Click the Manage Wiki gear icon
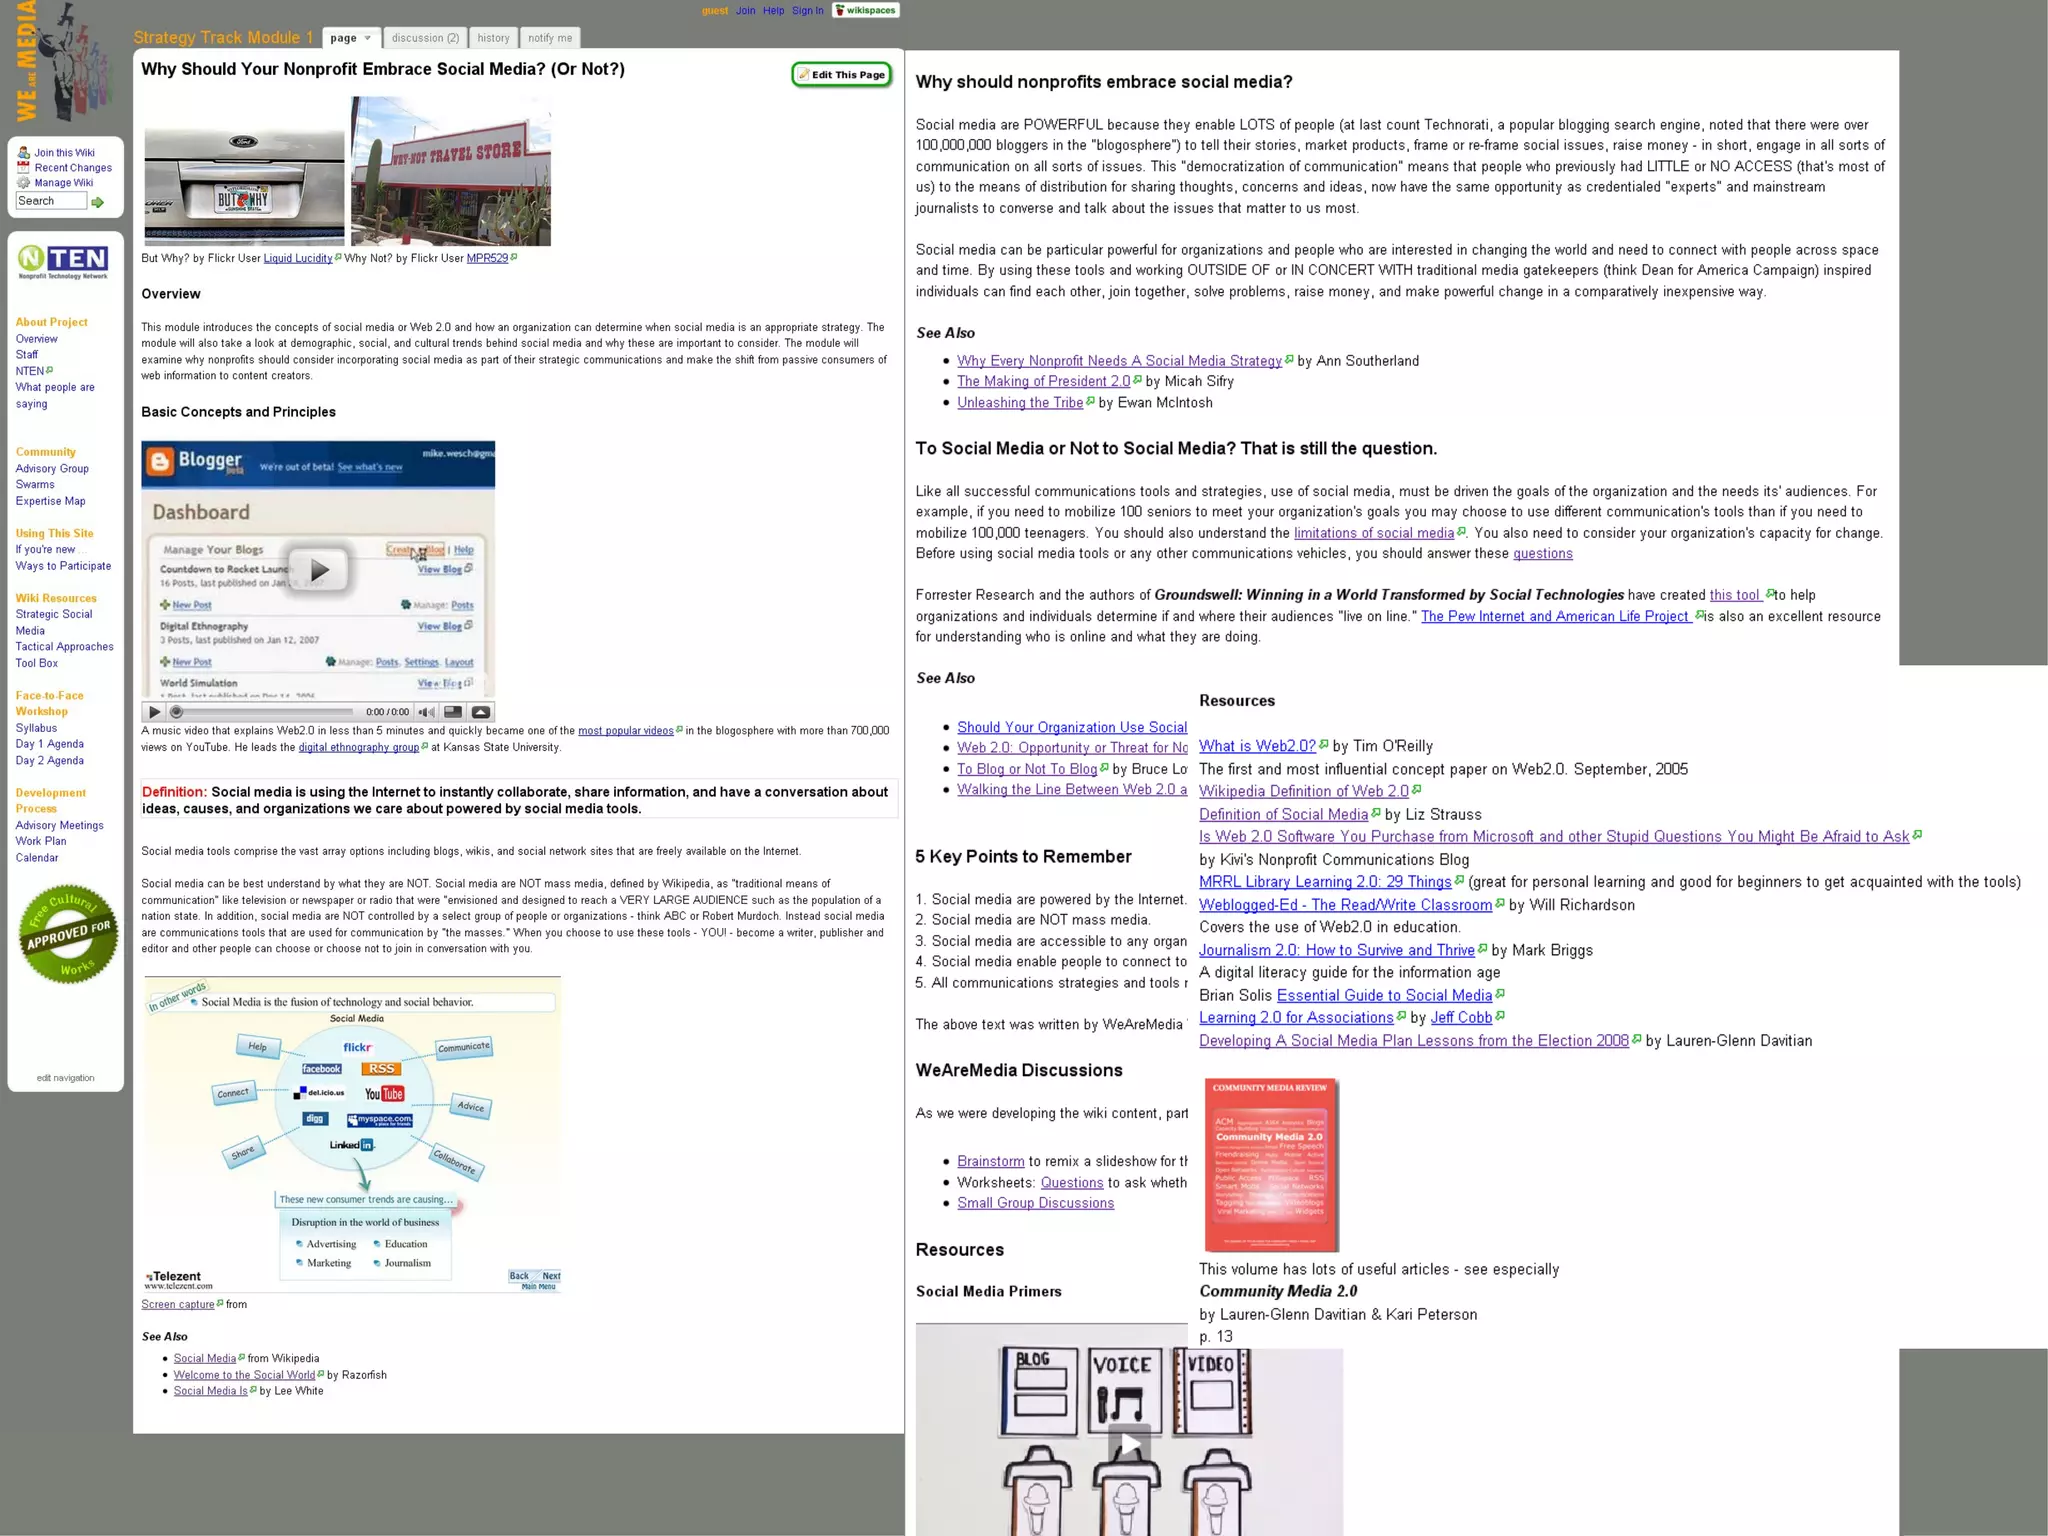Image resolution: width=2048 pixels, height=1536 pixels. click(24, 183)
